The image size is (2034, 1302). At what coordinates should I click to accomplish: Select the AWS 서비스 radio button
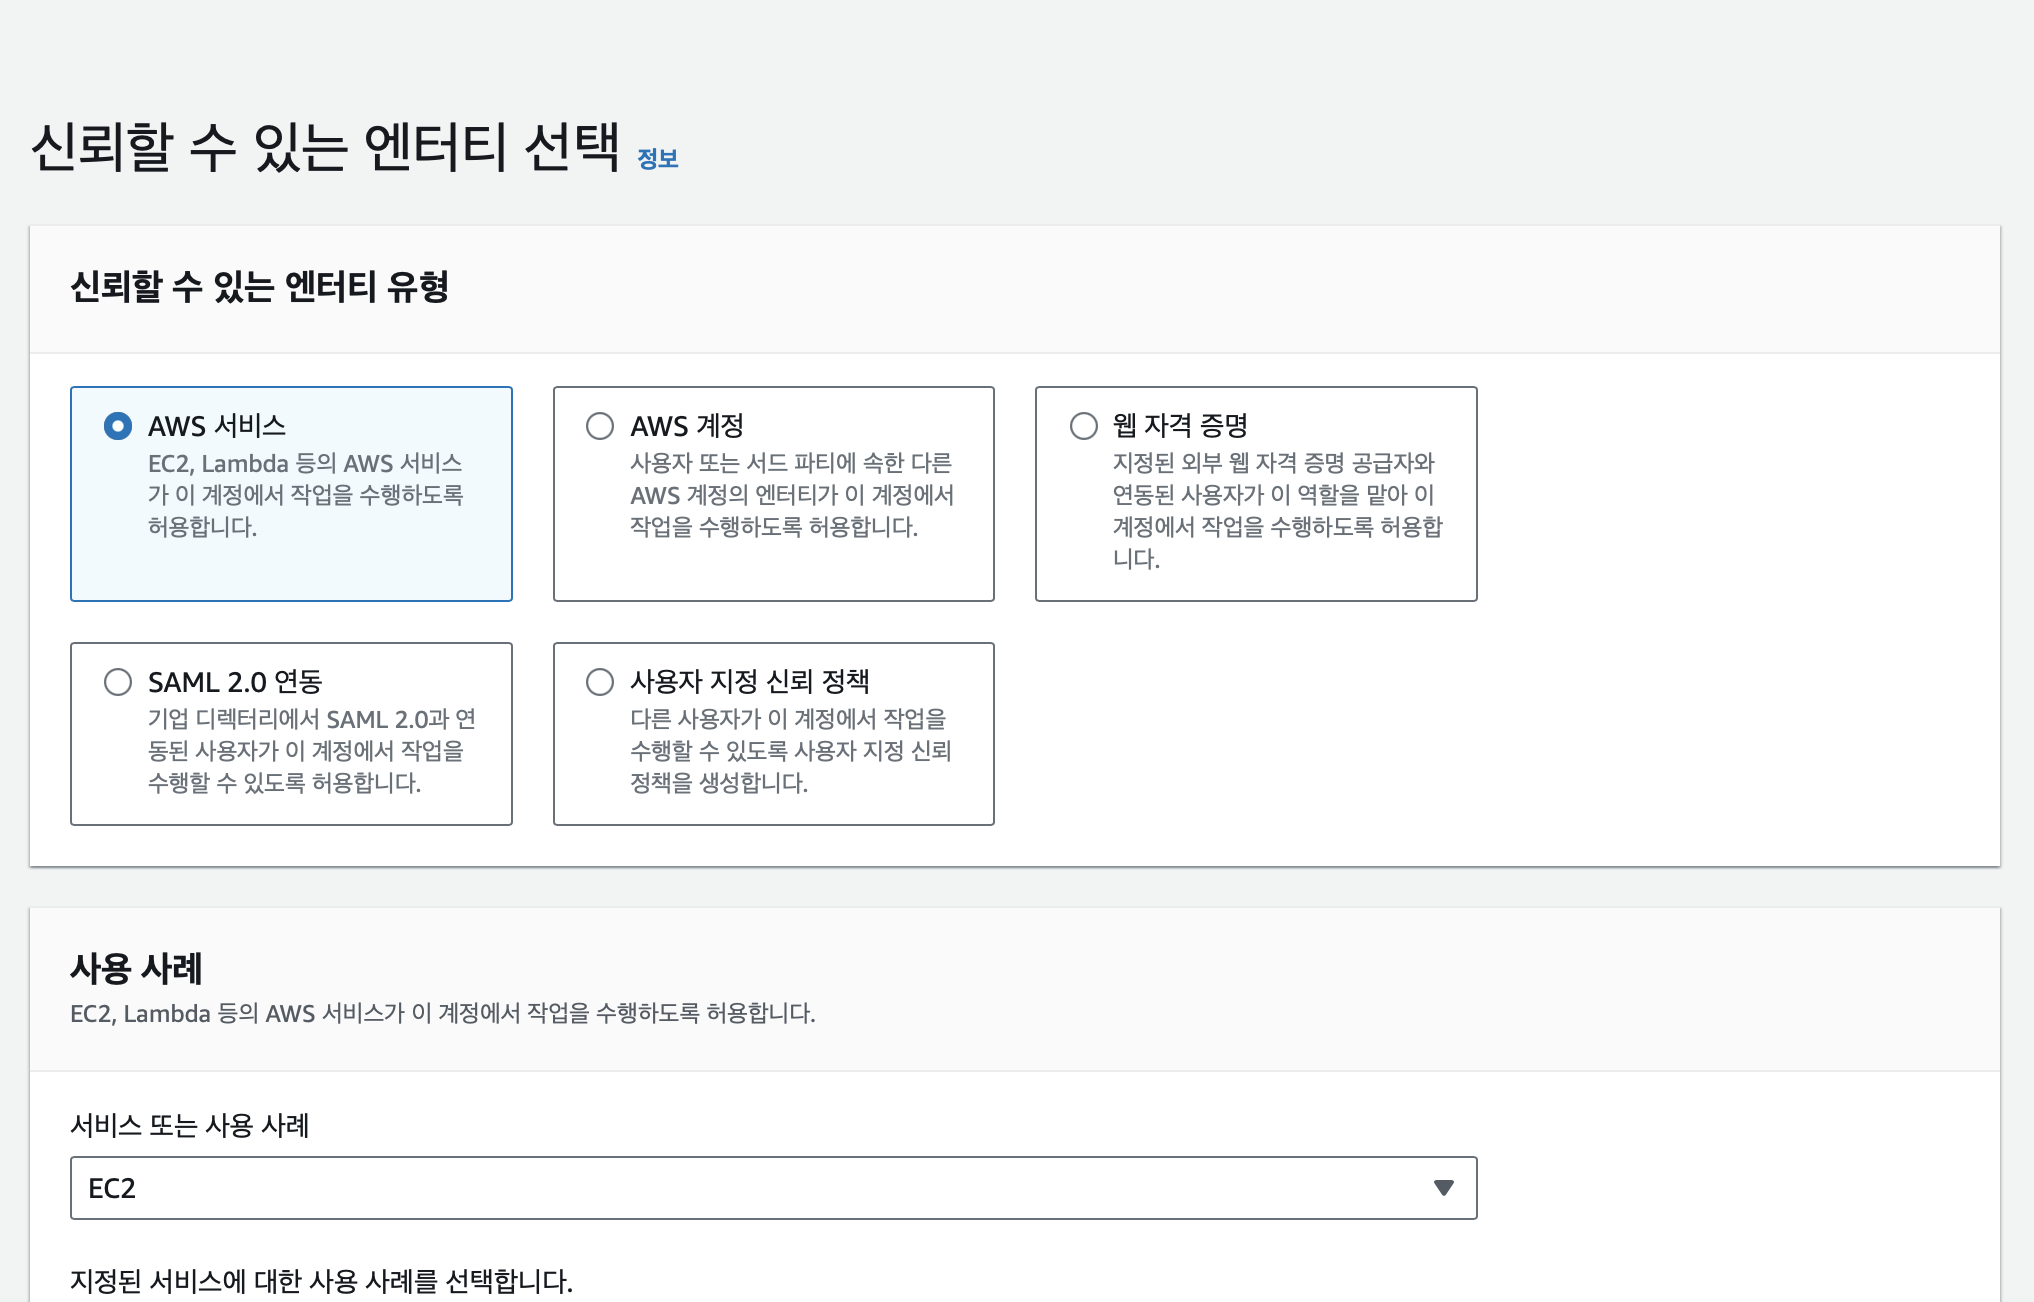118,426
